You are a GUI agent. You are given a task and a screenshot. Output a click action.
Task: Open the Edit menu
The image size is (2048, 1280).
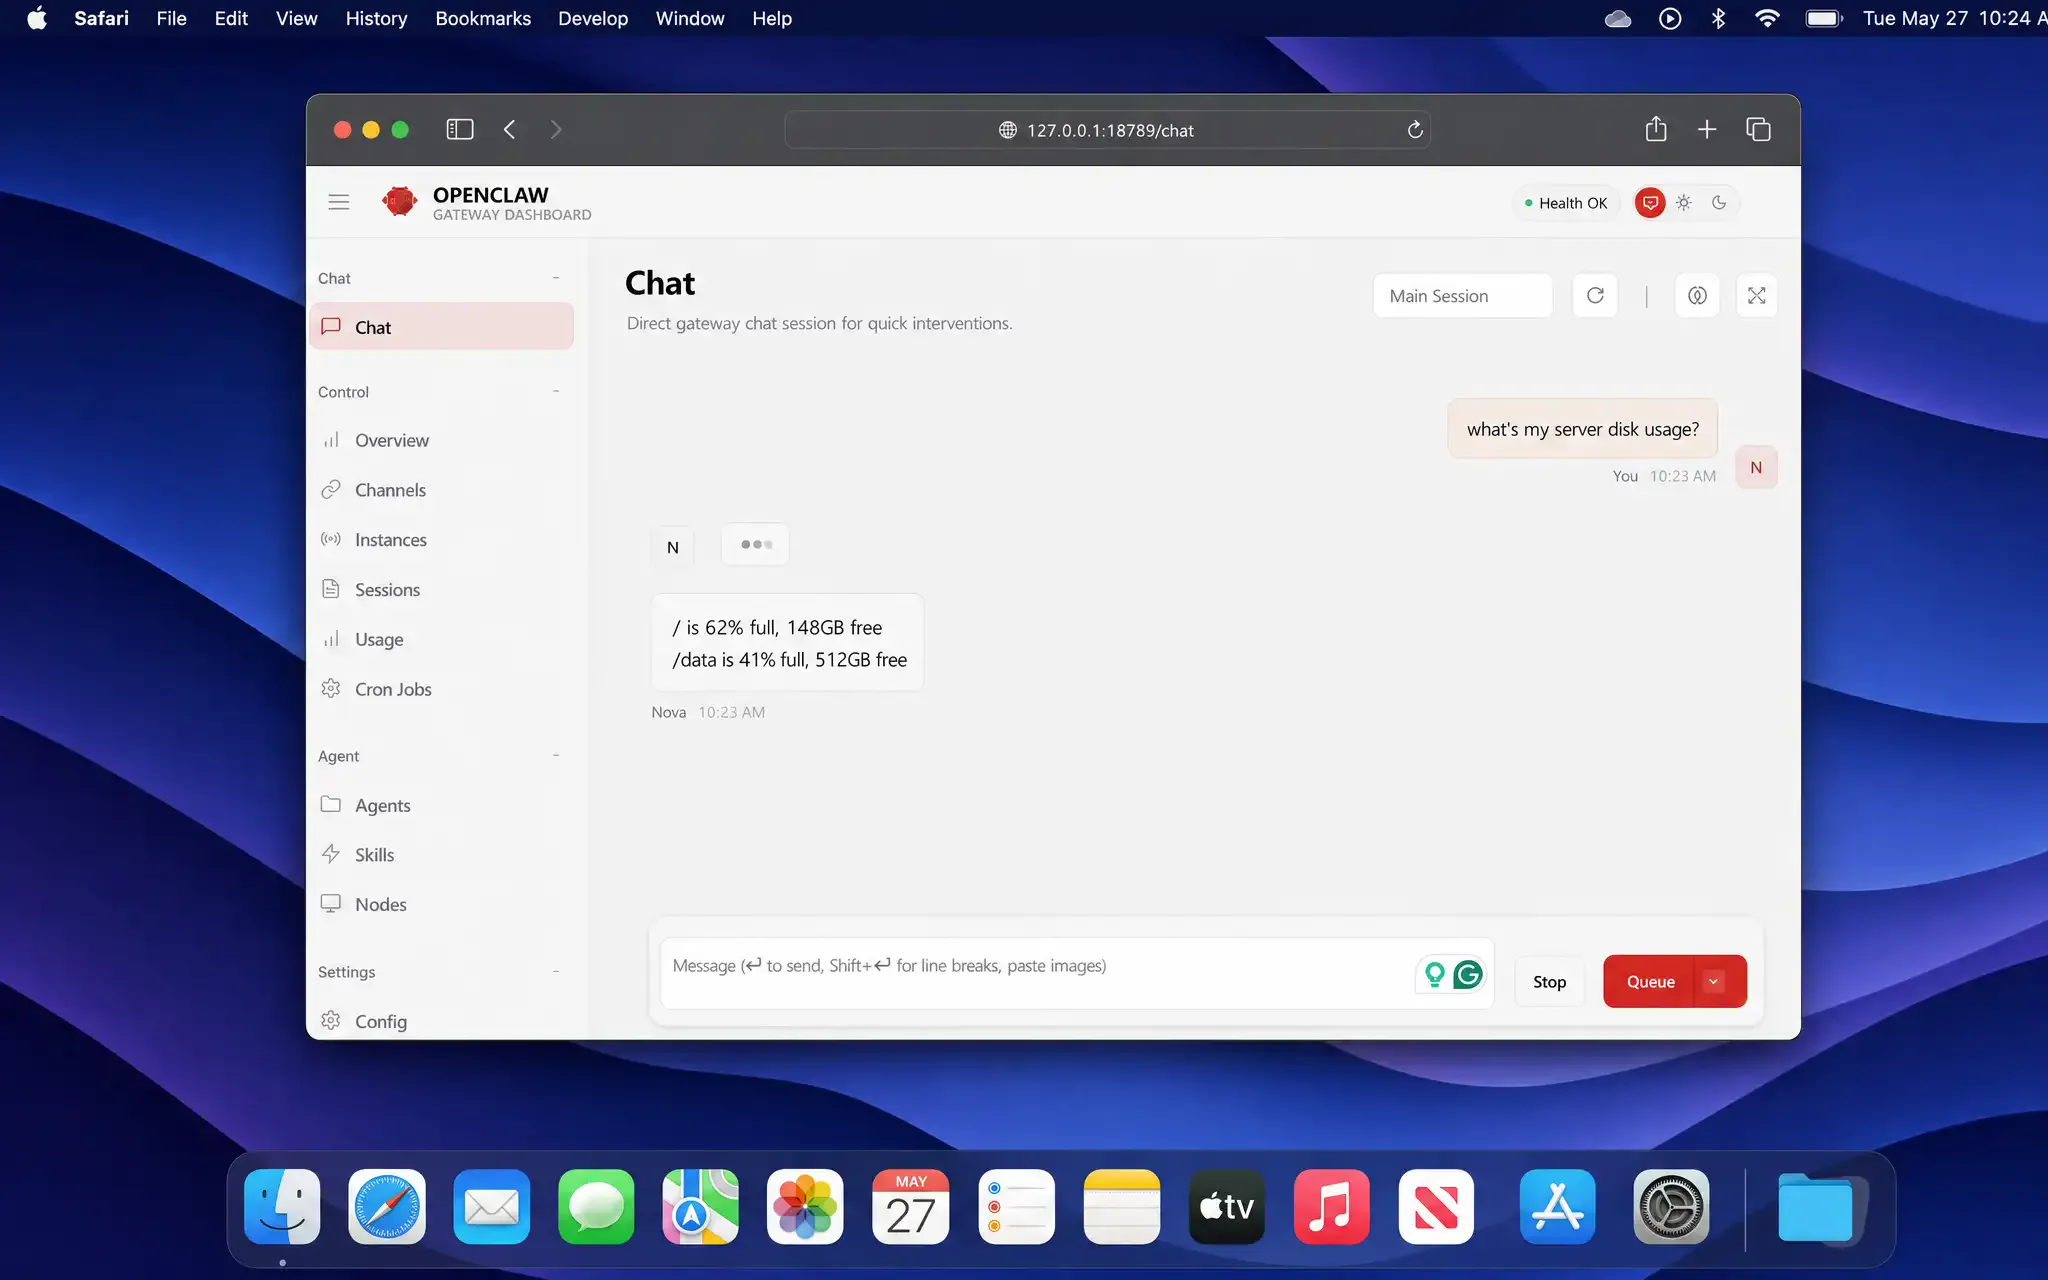(x=231, y=18)
